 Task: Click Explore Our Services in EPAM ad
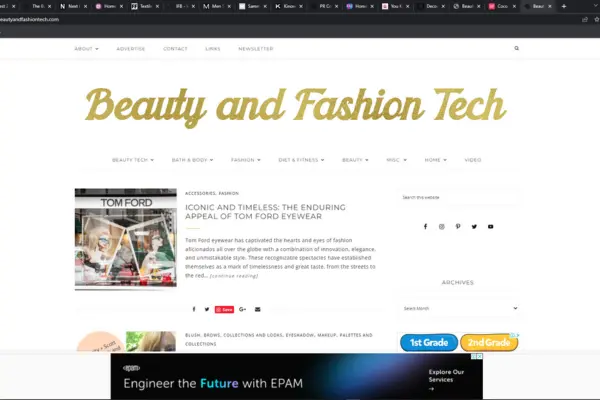coord(446,380)
